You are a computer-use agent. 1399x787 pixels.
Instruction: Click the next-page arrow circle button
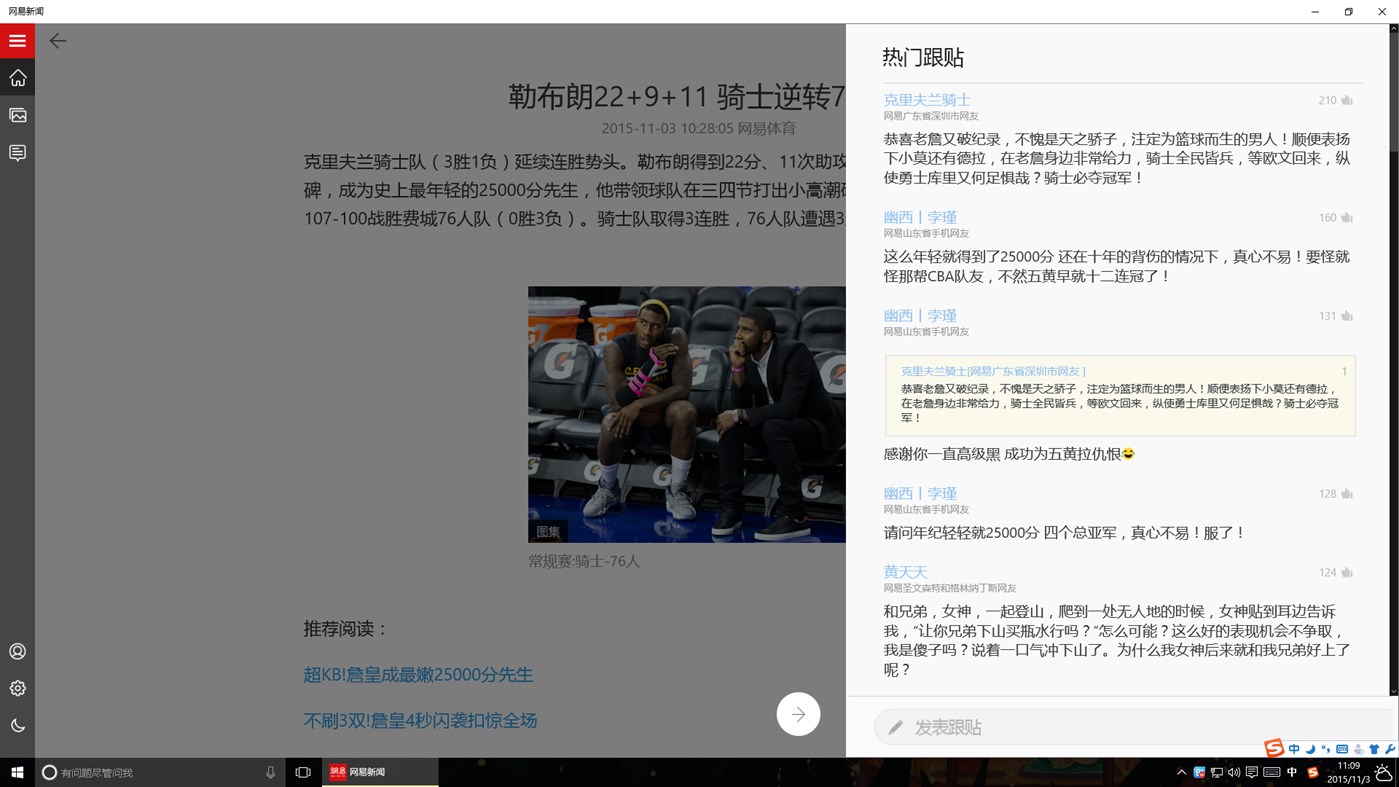click(798, 713)
